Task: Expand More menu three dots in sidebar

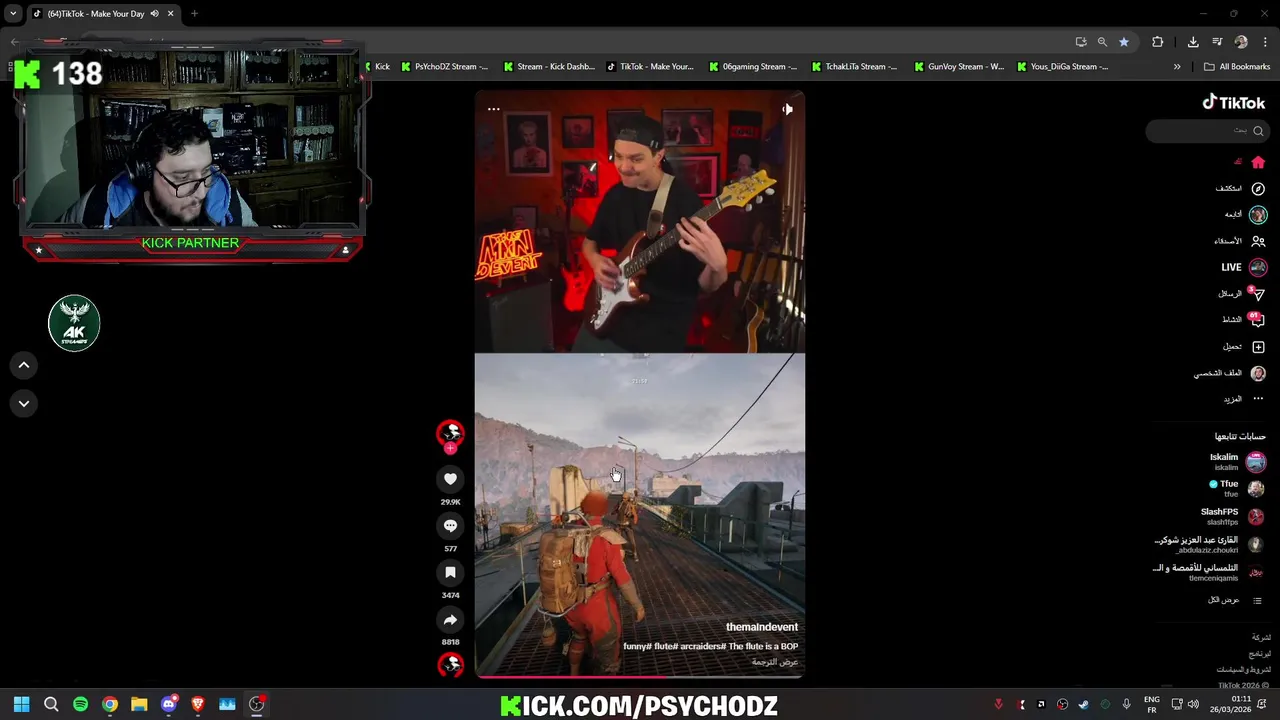Action: point(1258,399)
